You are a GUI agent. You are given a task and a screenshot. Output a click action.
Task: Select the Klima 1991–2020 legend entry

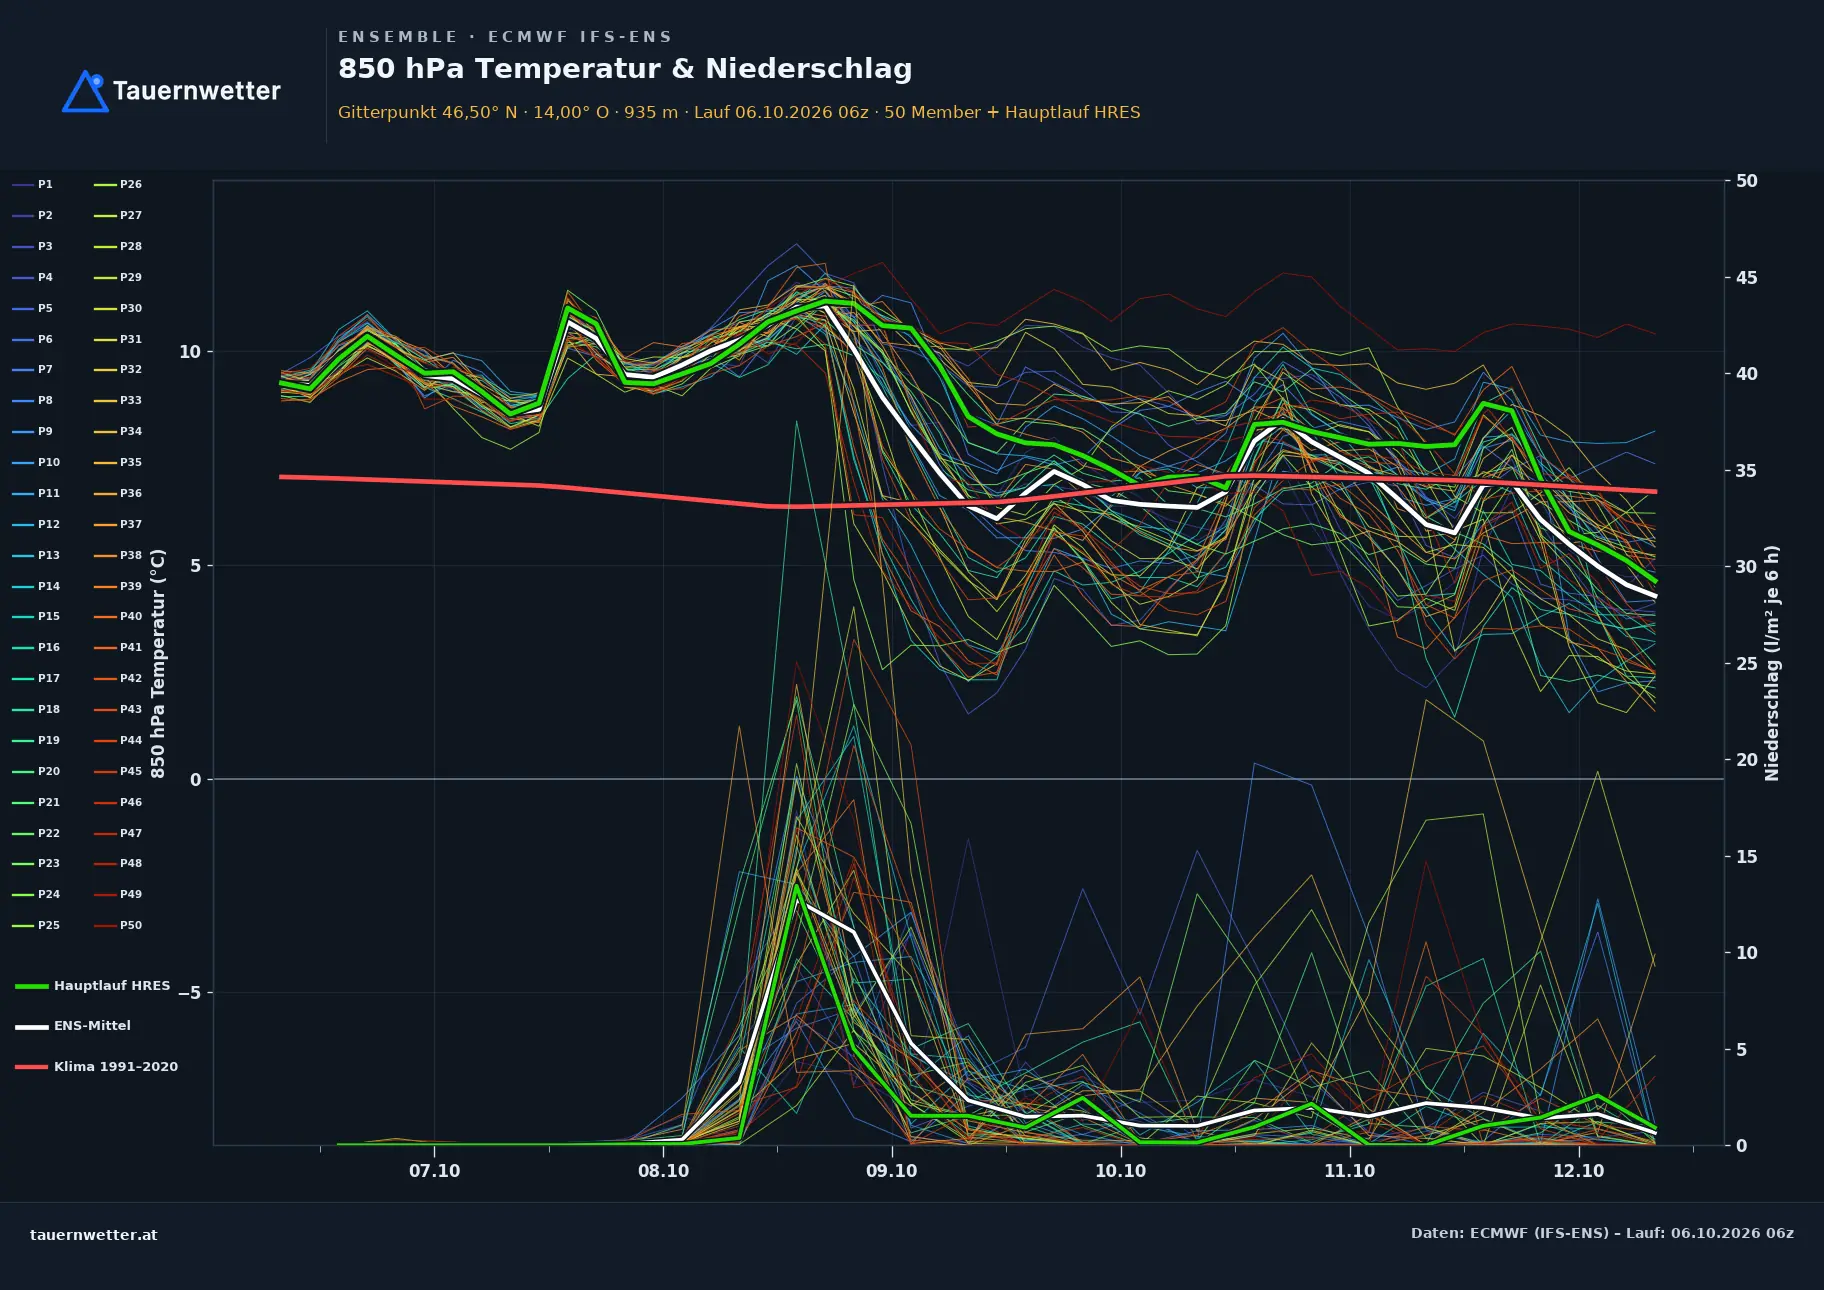(x=96, y=1067)
